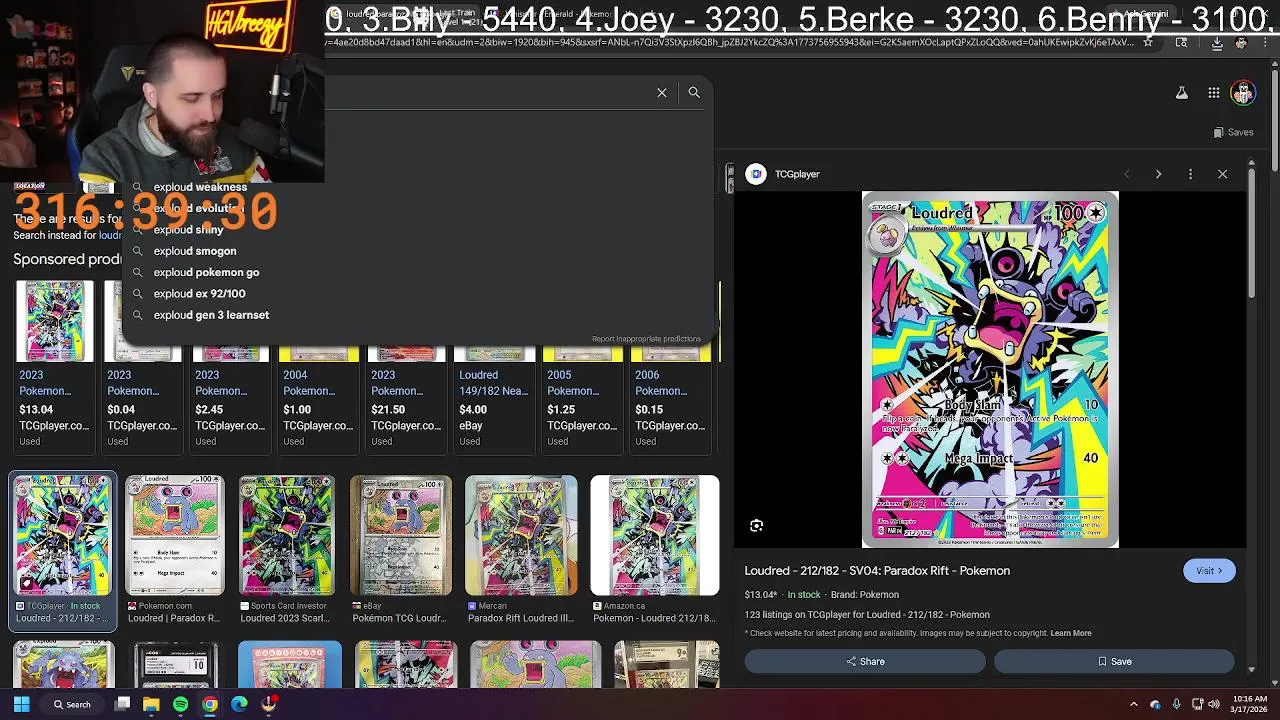Go to next image in preview panel

(1158, 174)
